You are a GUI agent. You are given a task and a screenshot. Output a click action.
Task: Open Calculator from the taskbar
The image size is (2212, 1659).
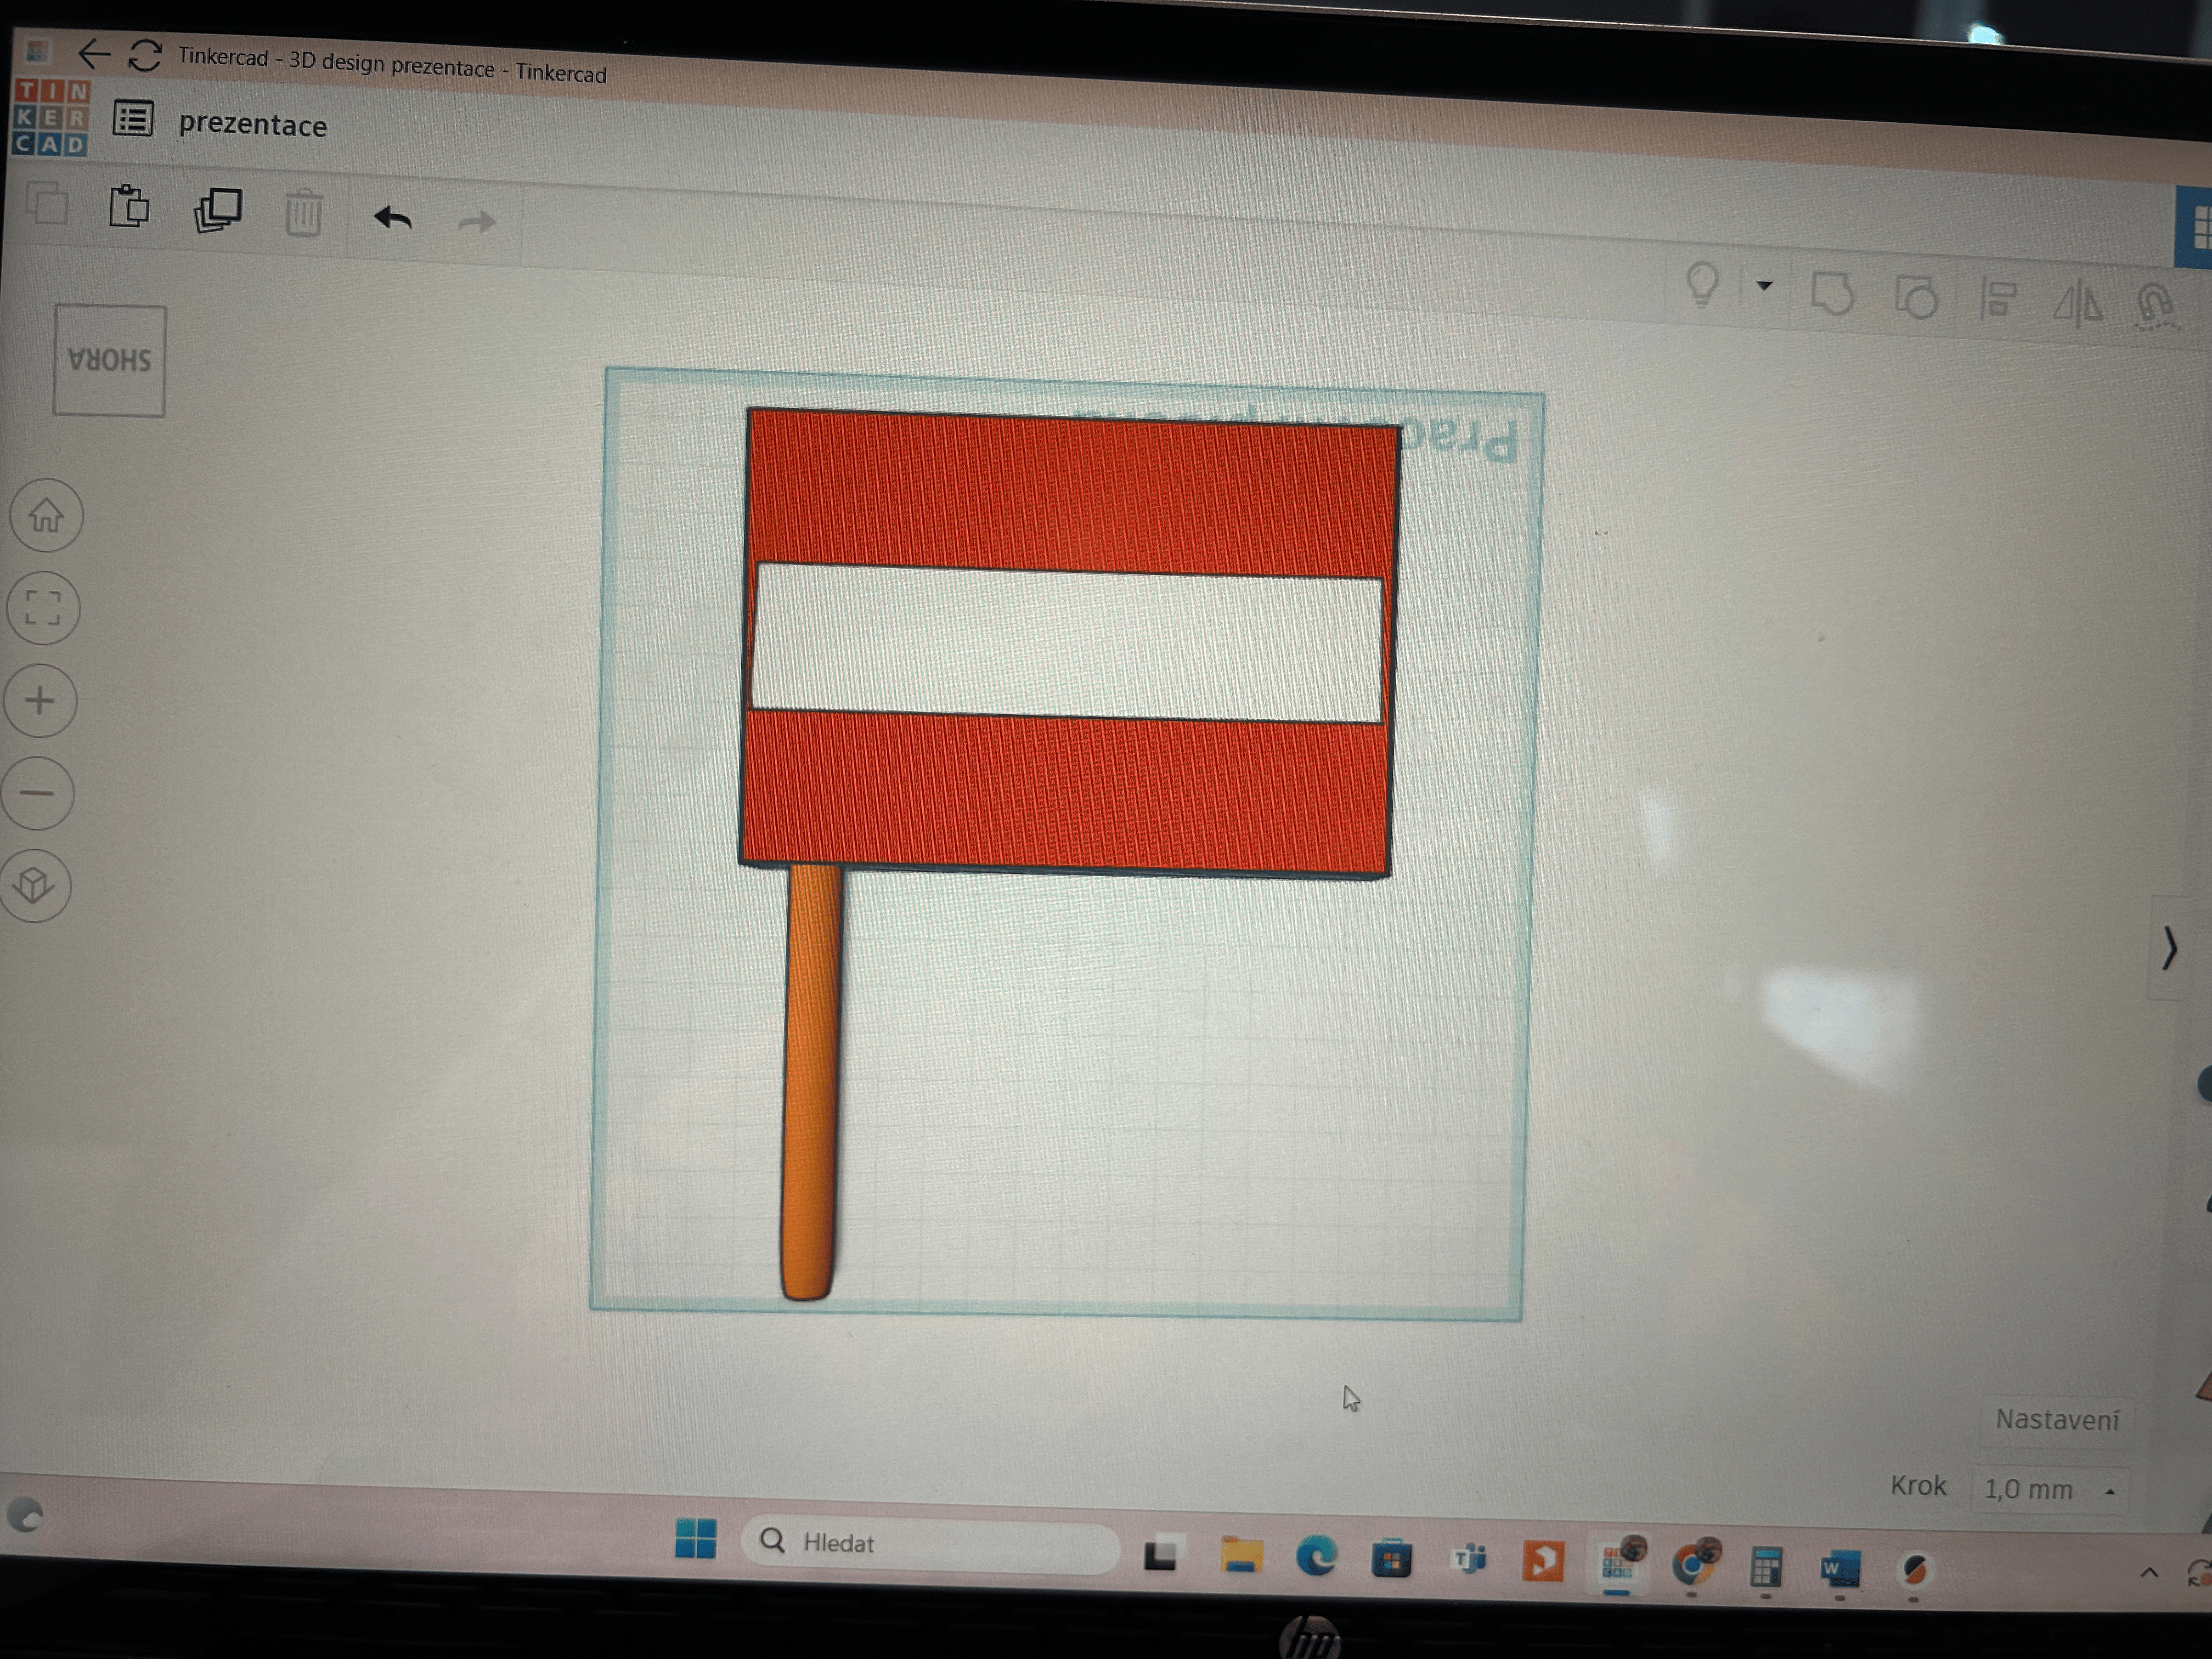point(1766,1567)
